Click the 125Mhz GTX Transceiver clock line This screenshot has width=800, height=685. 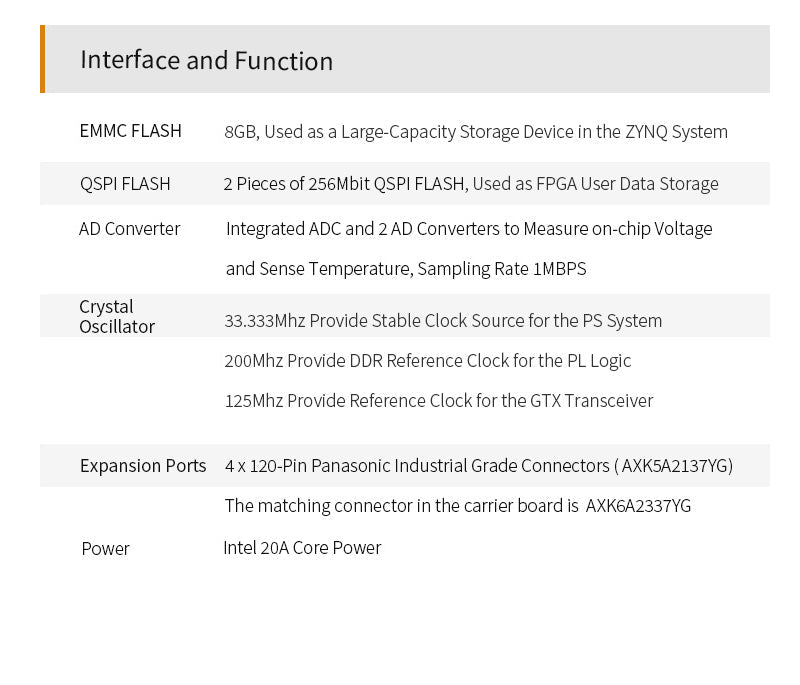point(439,401)
